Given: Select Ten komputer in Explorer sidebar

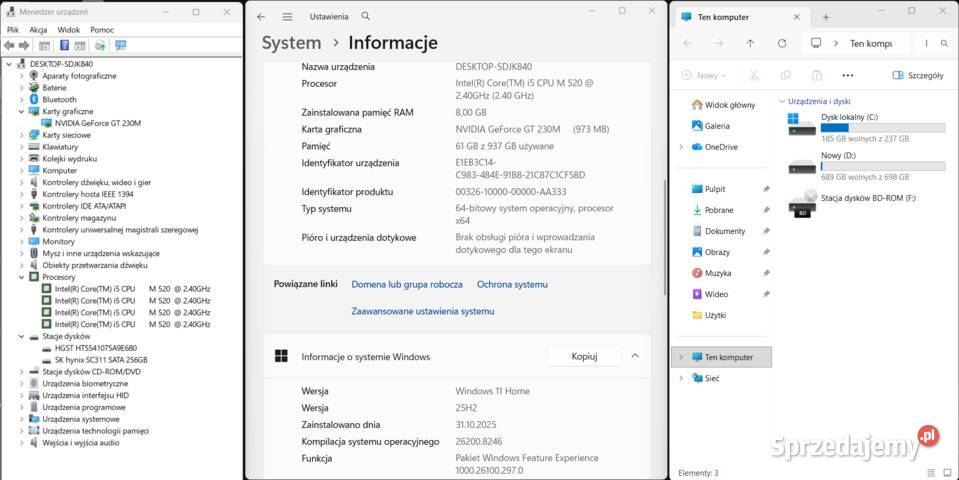Looking at the screenshot, I should coord(721,357).
